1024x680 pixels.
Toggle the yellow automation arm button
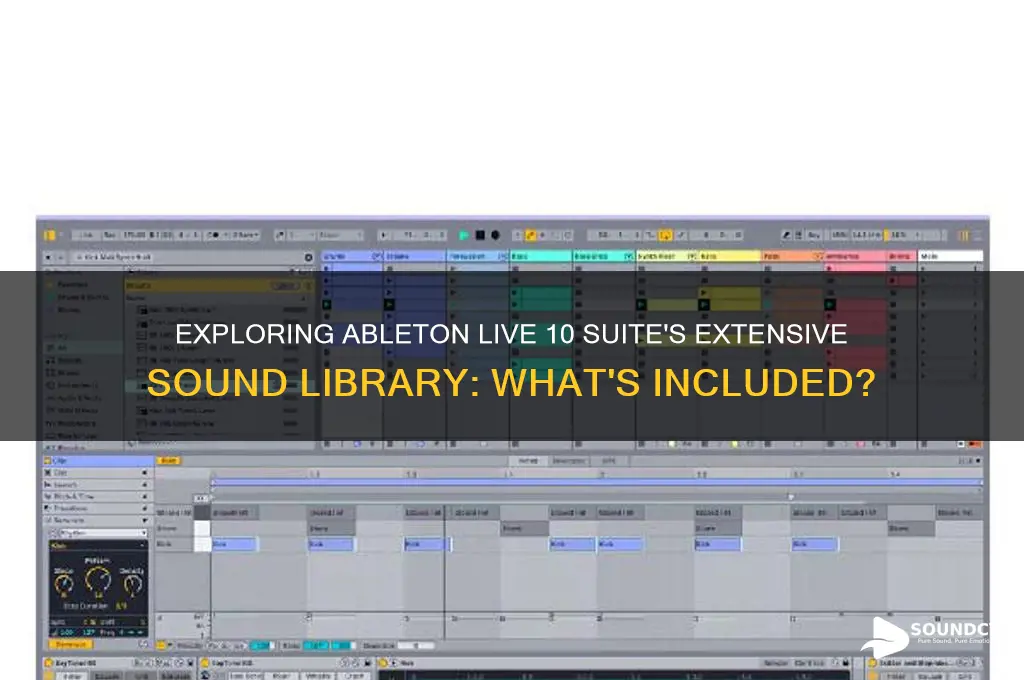tap(530, 235)
